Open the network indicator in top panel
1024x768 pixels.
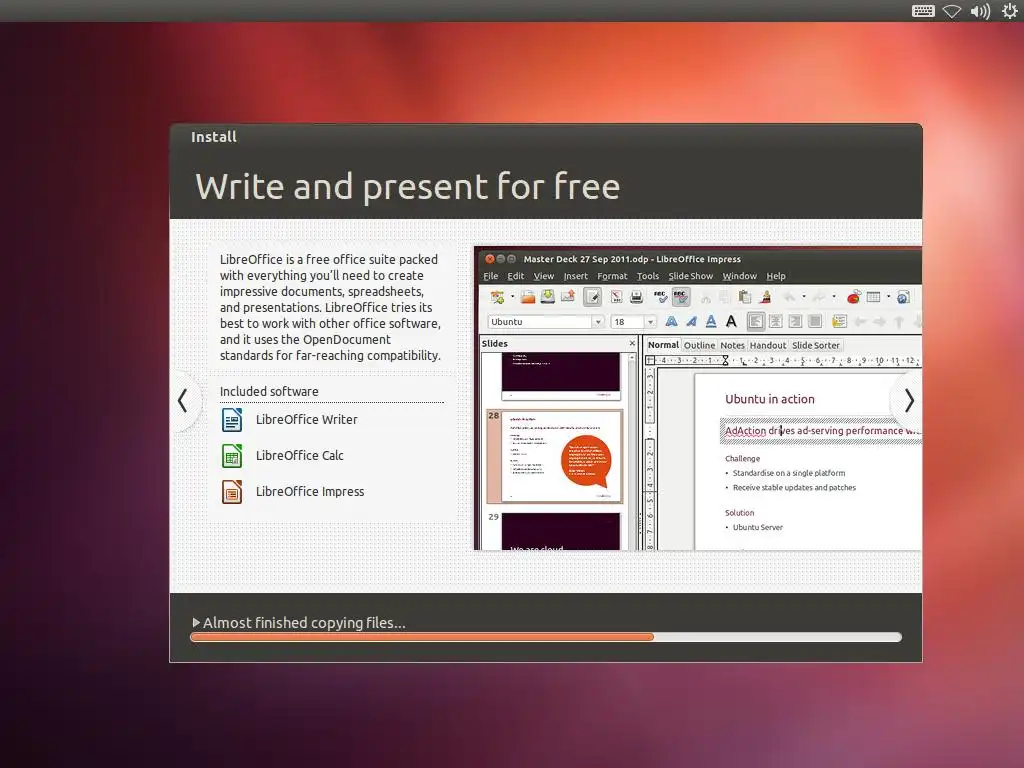point(952,10)
